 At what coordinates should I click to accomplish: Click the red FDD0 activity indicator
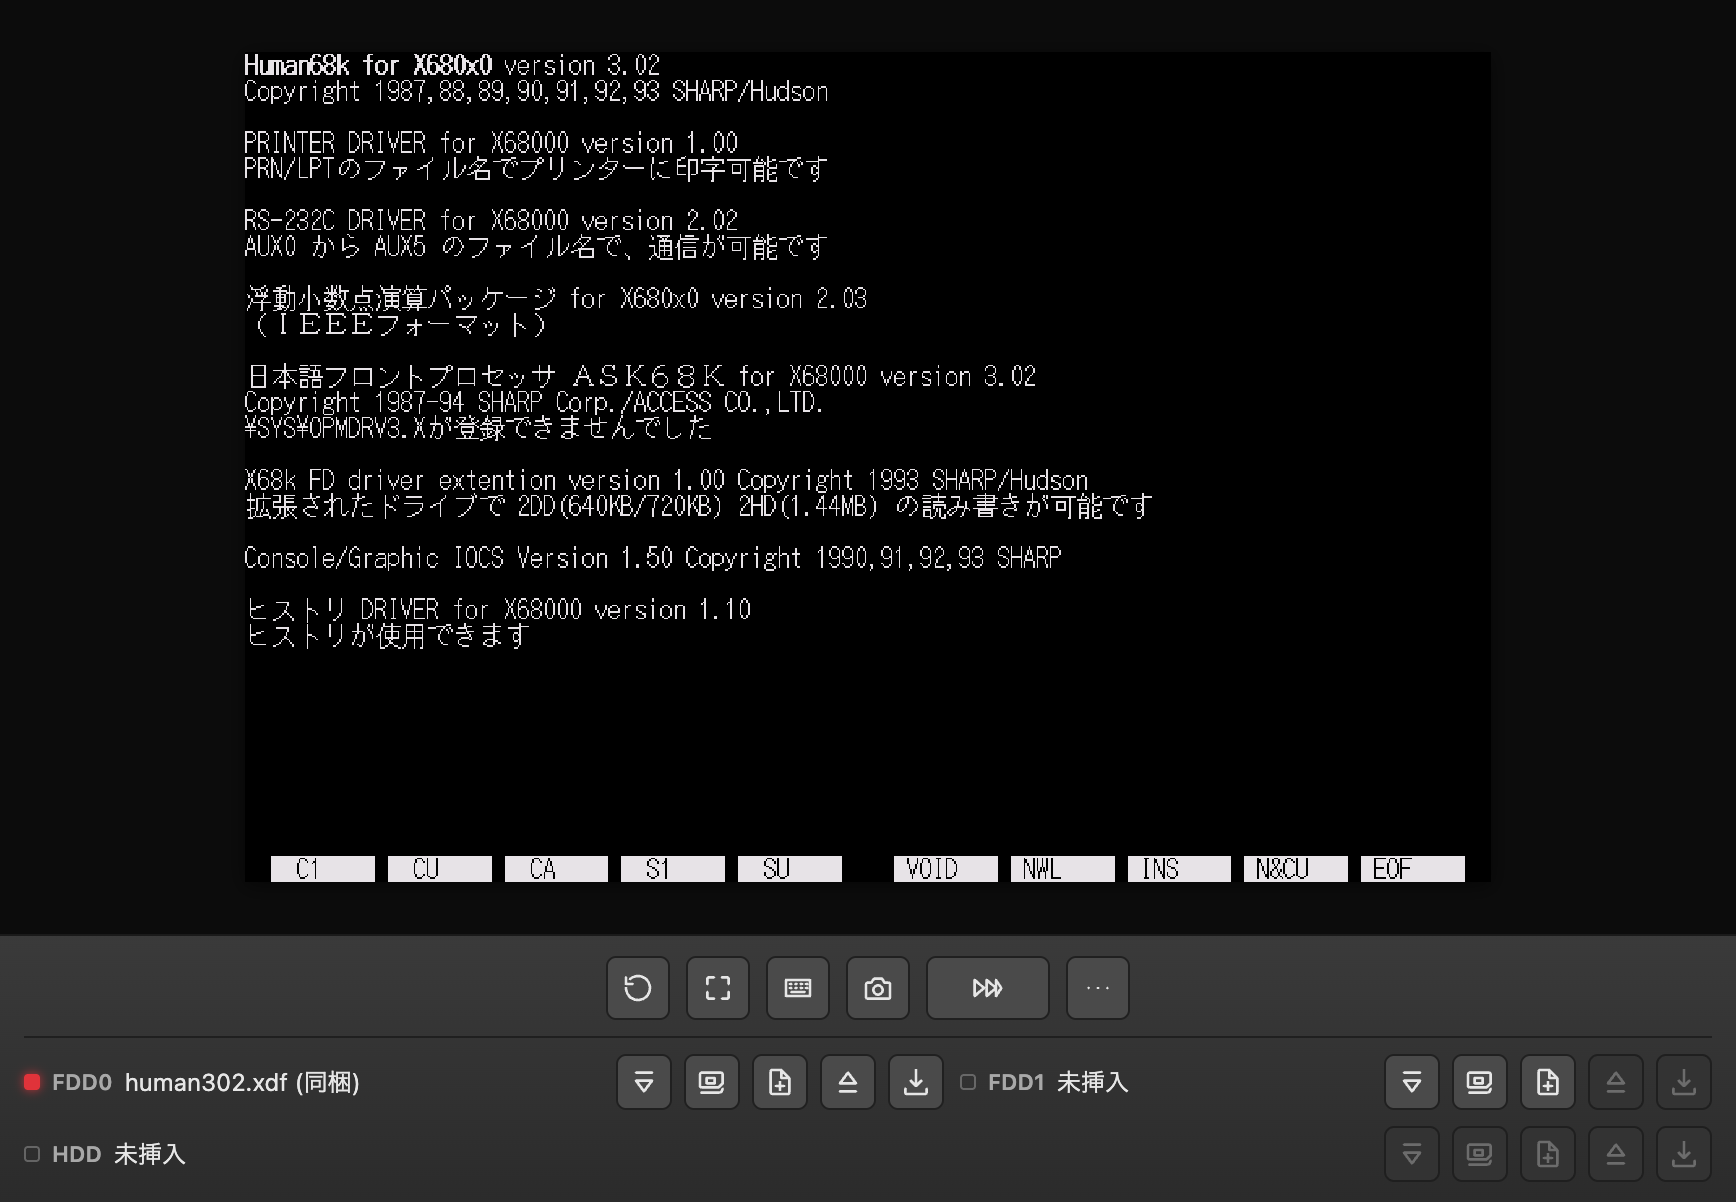(32, 1082)
